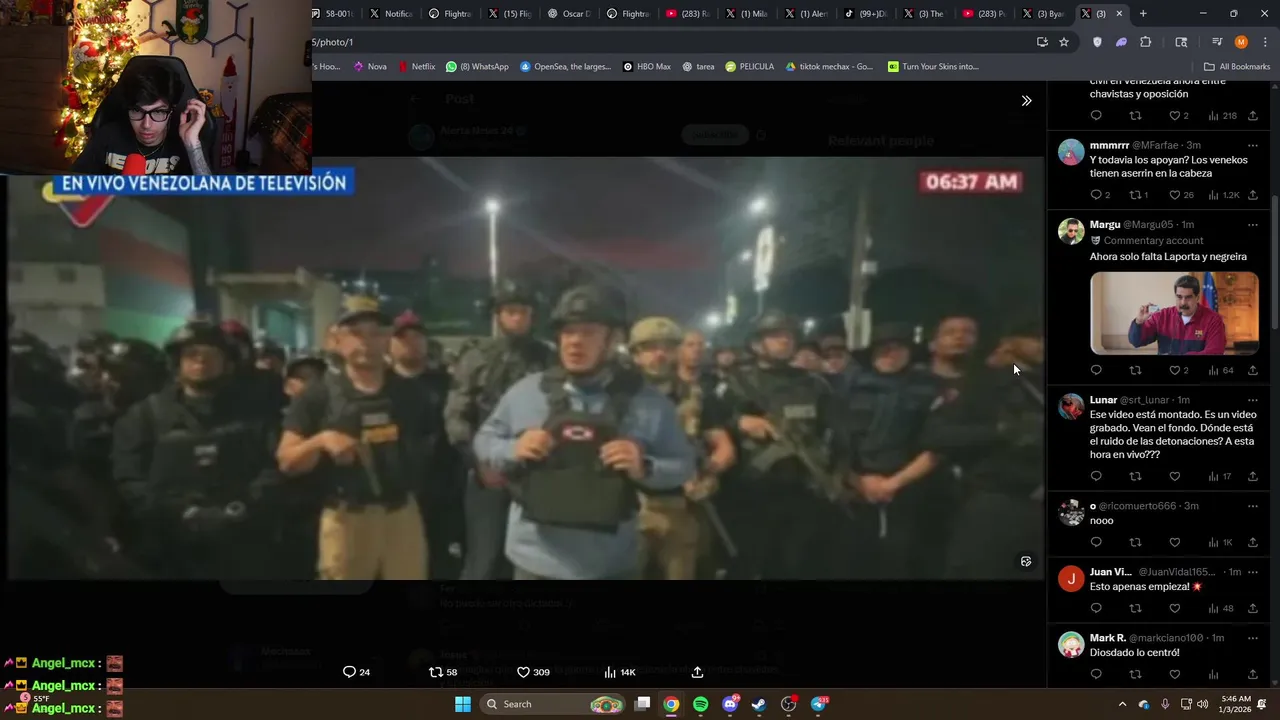Open Chrome profile avatar M

[1241, 42]
